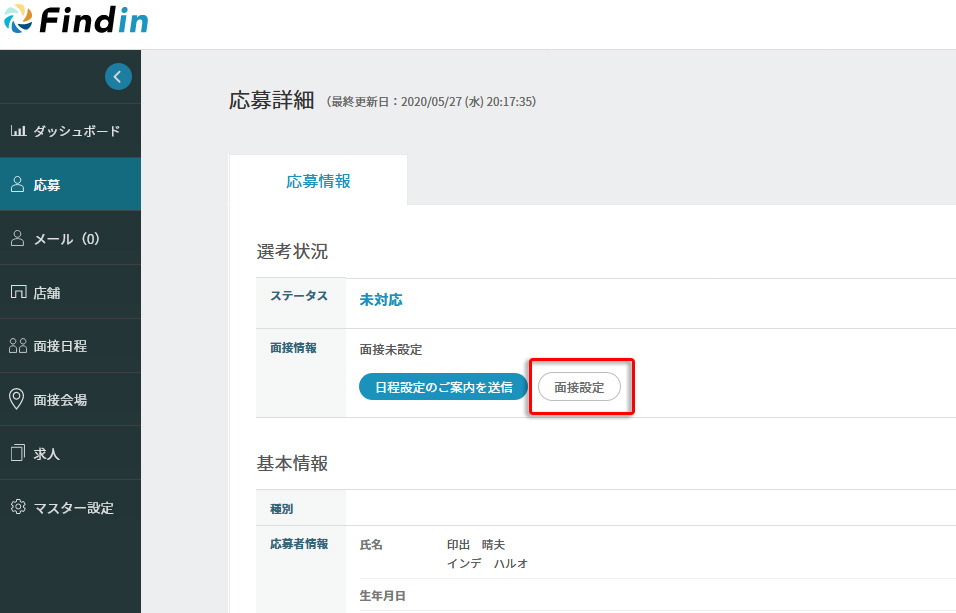Click the 最終更新日 timestamp text
Image resolution: width=956 pixels, height=613 pixels.
[x=431, y=102]
